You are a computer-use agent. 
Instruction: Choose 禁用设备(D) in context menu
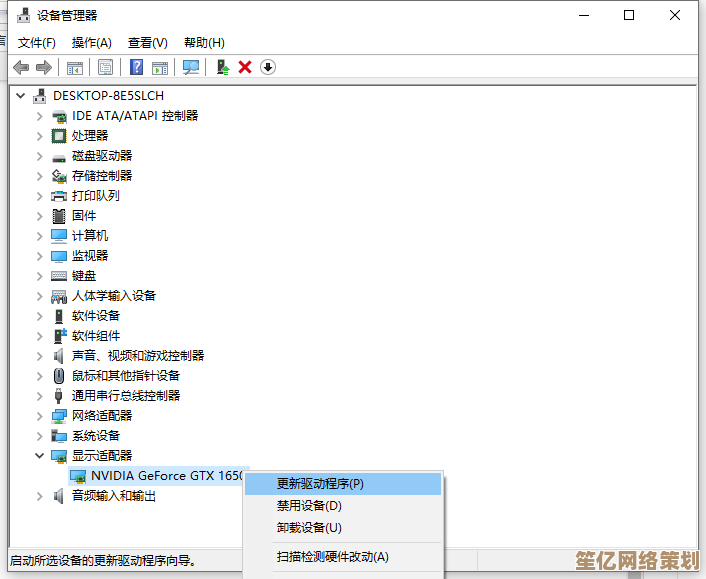click(x=309, y=506)
